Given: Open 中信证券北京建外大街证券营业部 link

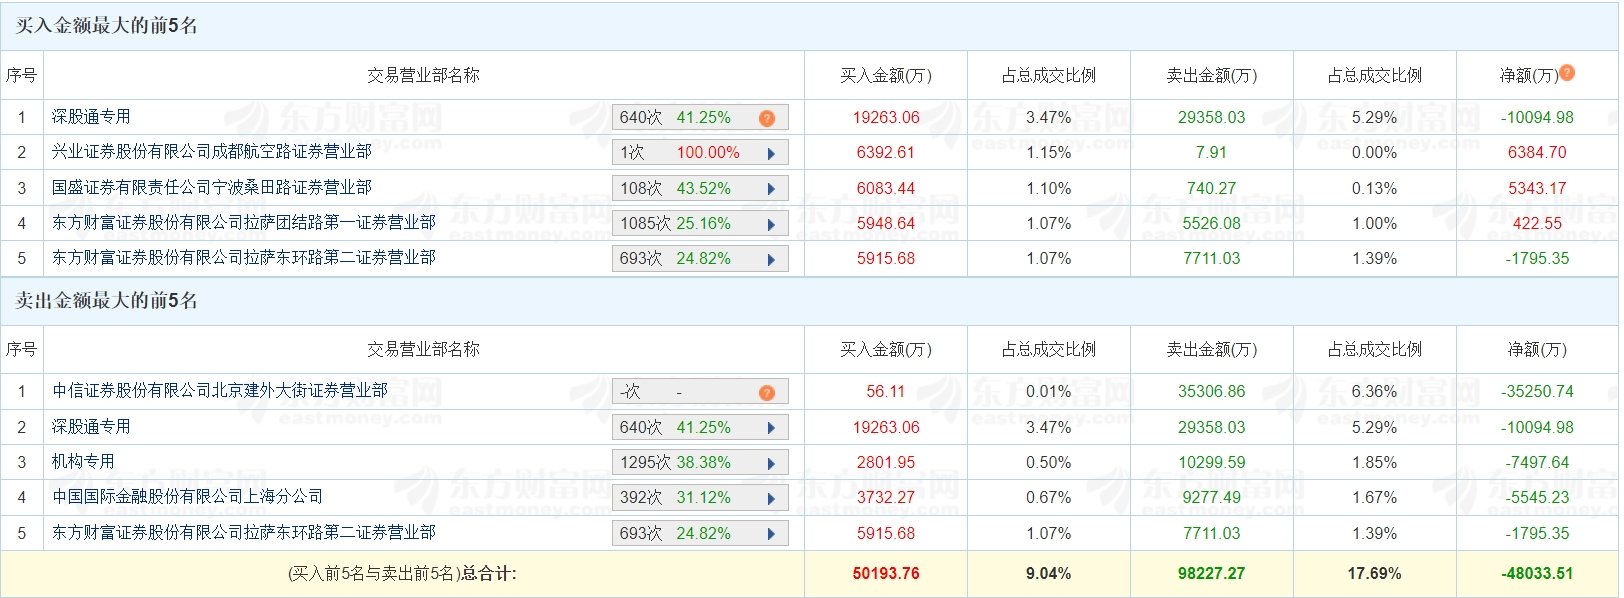Looking at the screenshot, I should coord(220,390).
